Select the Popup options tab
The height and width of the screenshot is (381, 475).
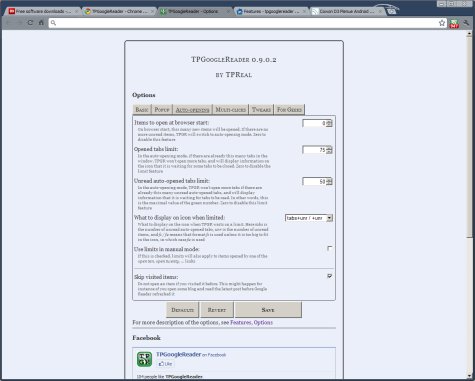coord(162,109)
